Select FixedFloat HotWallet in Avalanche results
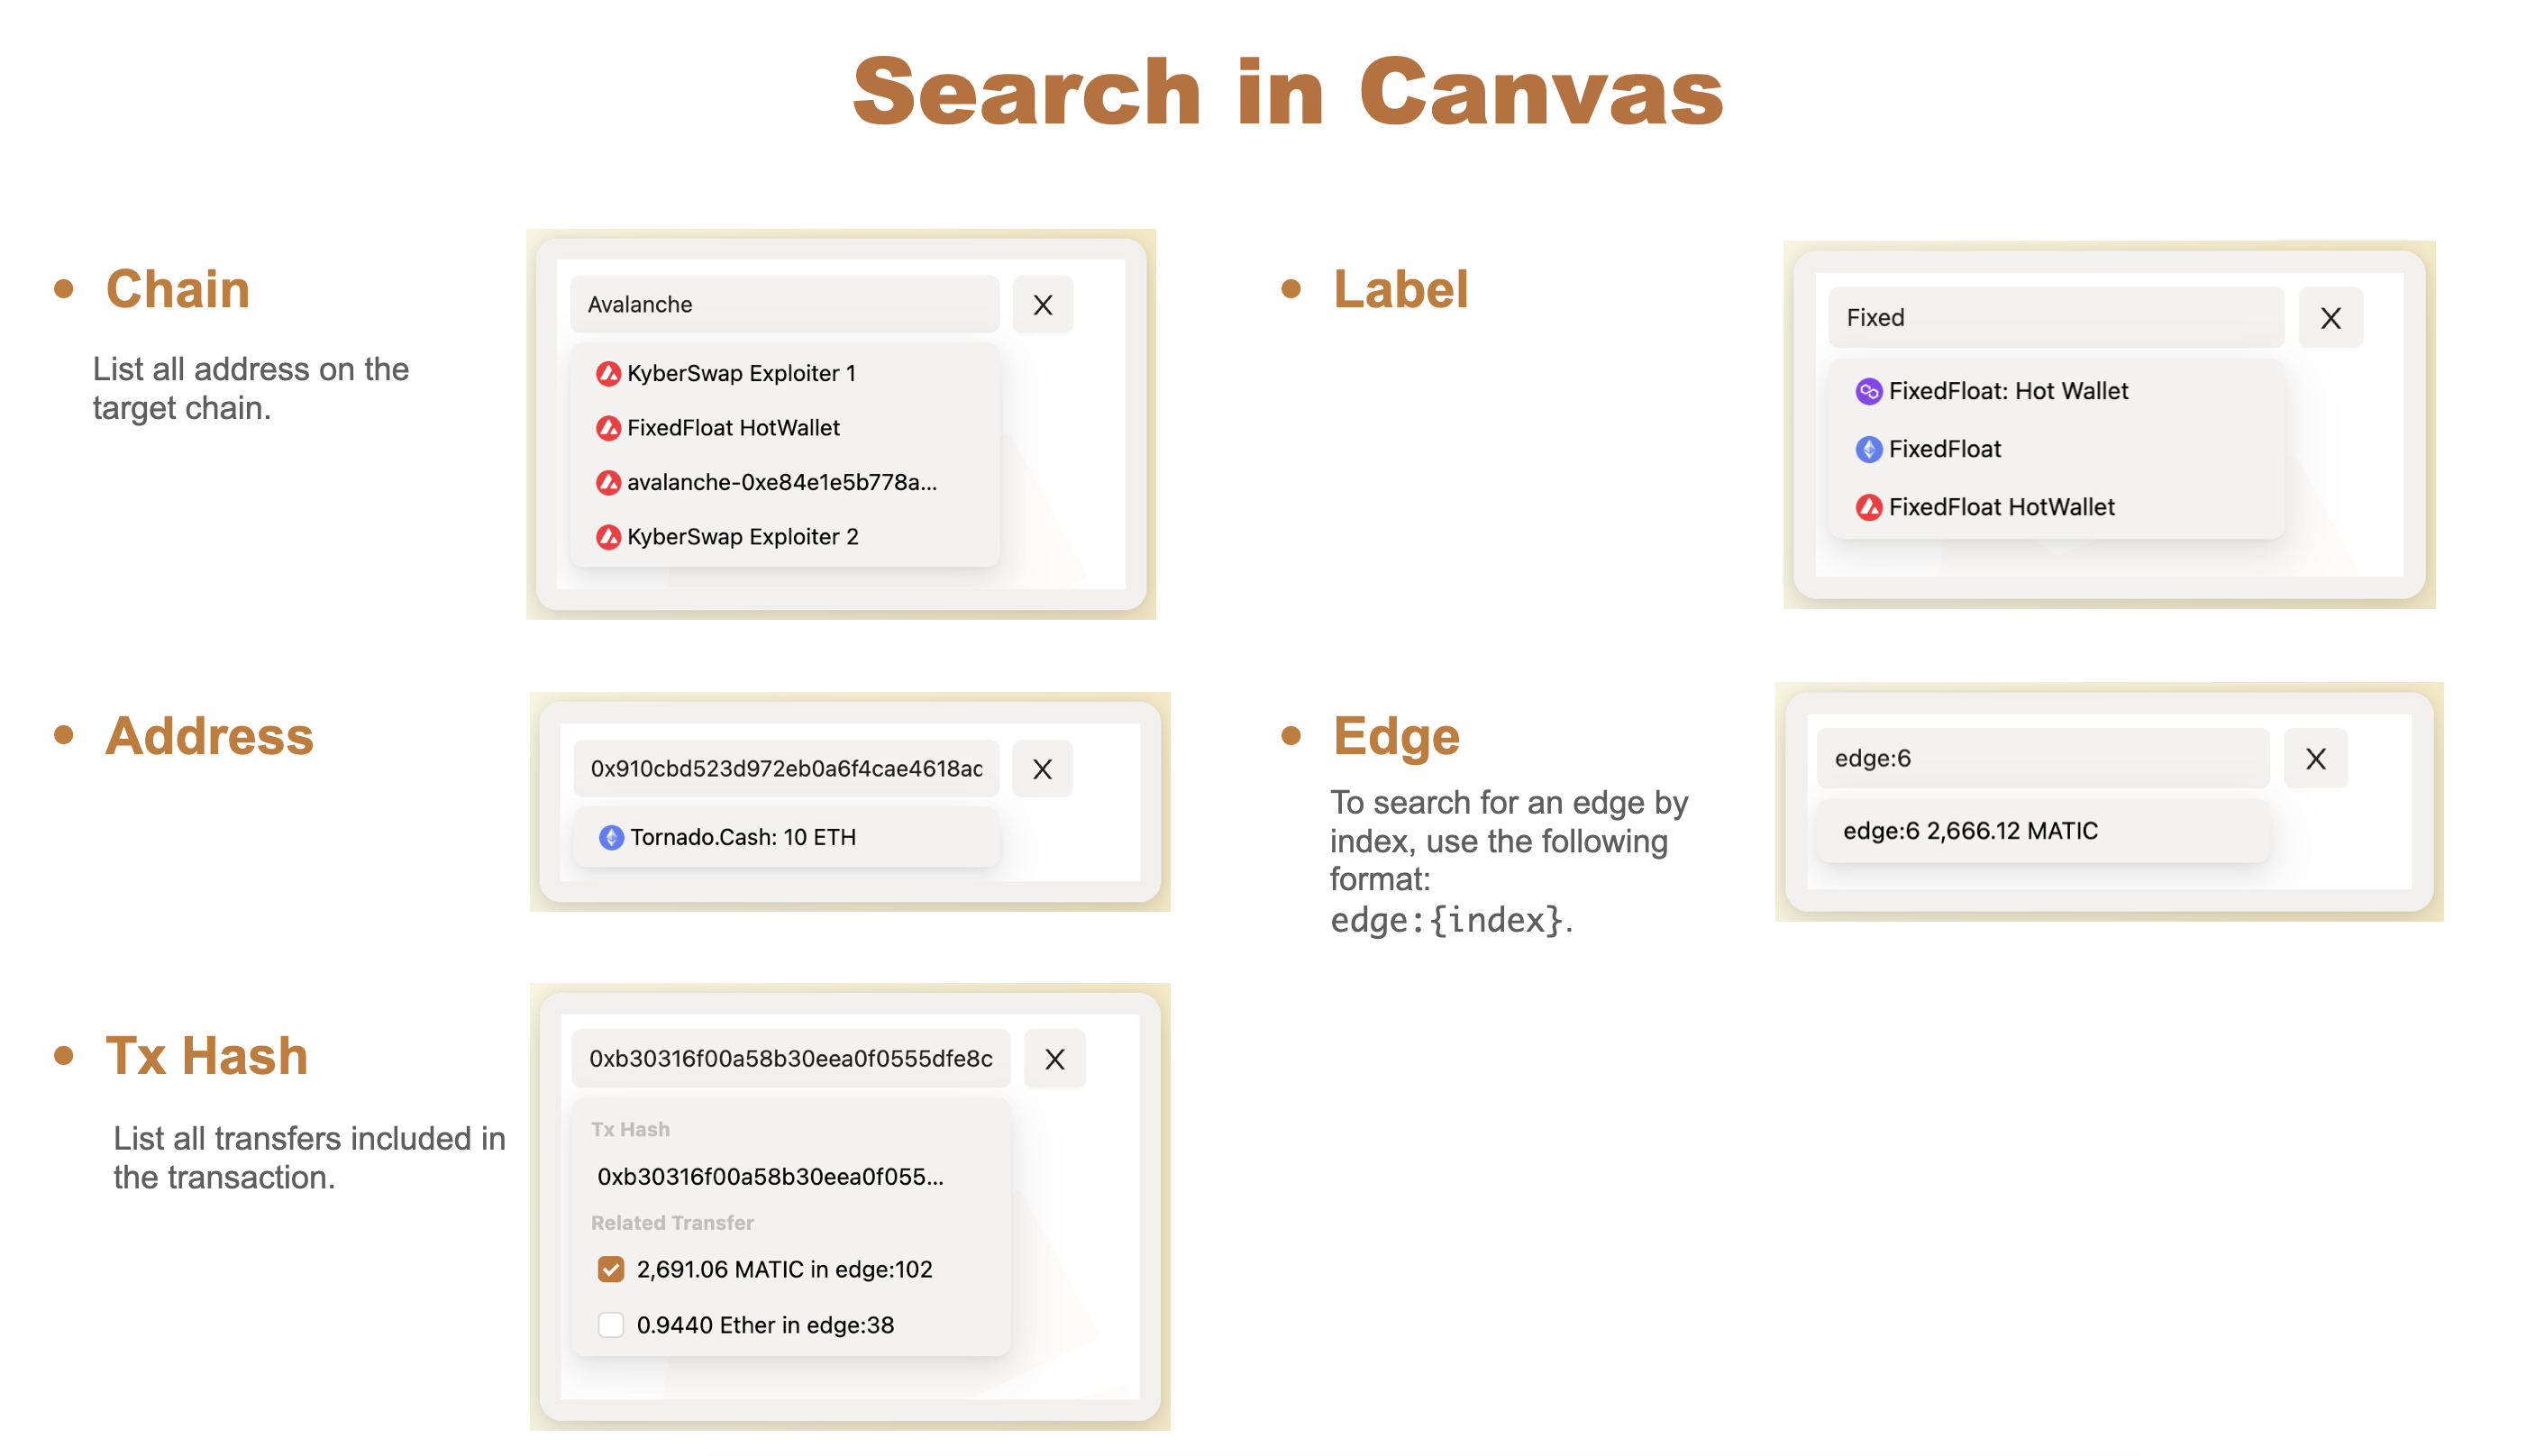This screenshot has width=2536, height=1456. (733, 428)
